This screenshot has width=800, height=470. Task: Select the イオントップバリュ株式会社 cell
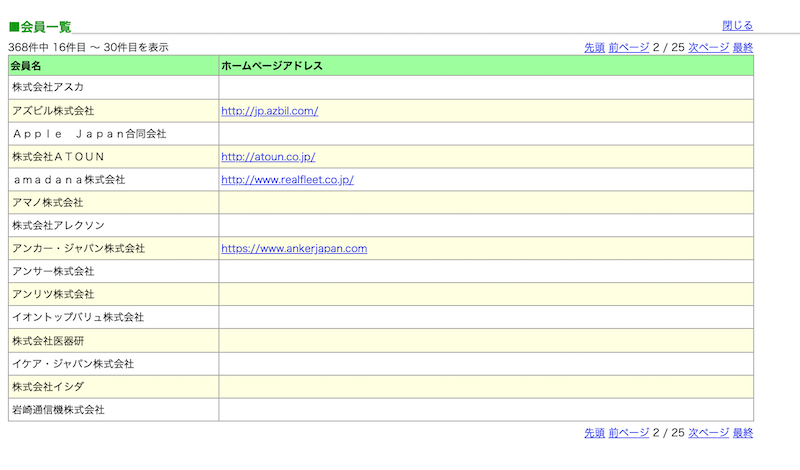click(114, 317)
